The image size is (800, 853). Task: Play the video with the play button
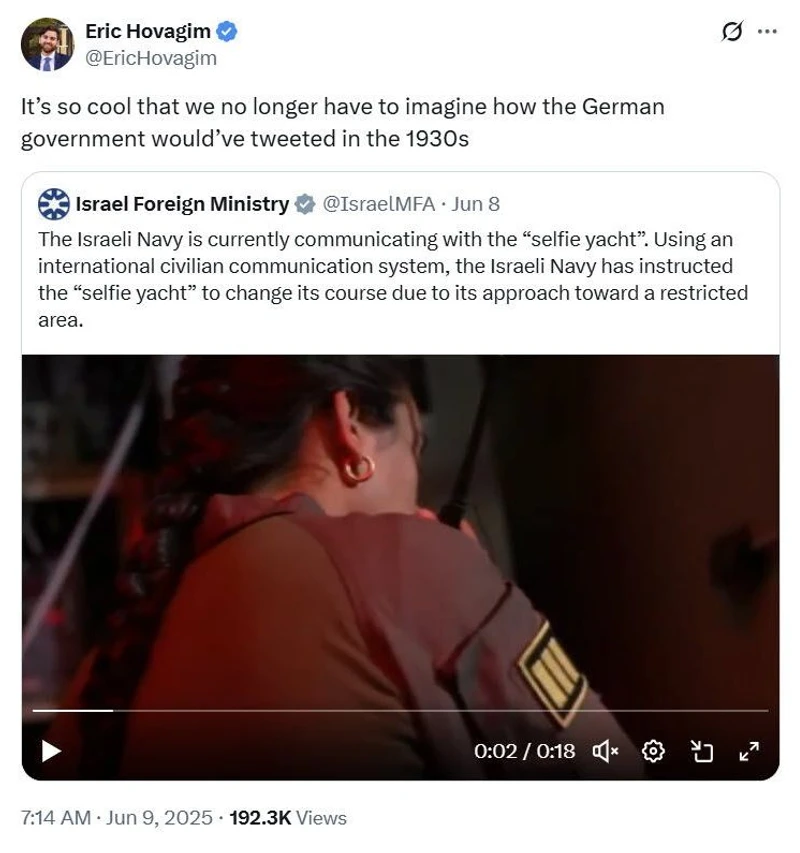tap(51, 751)
